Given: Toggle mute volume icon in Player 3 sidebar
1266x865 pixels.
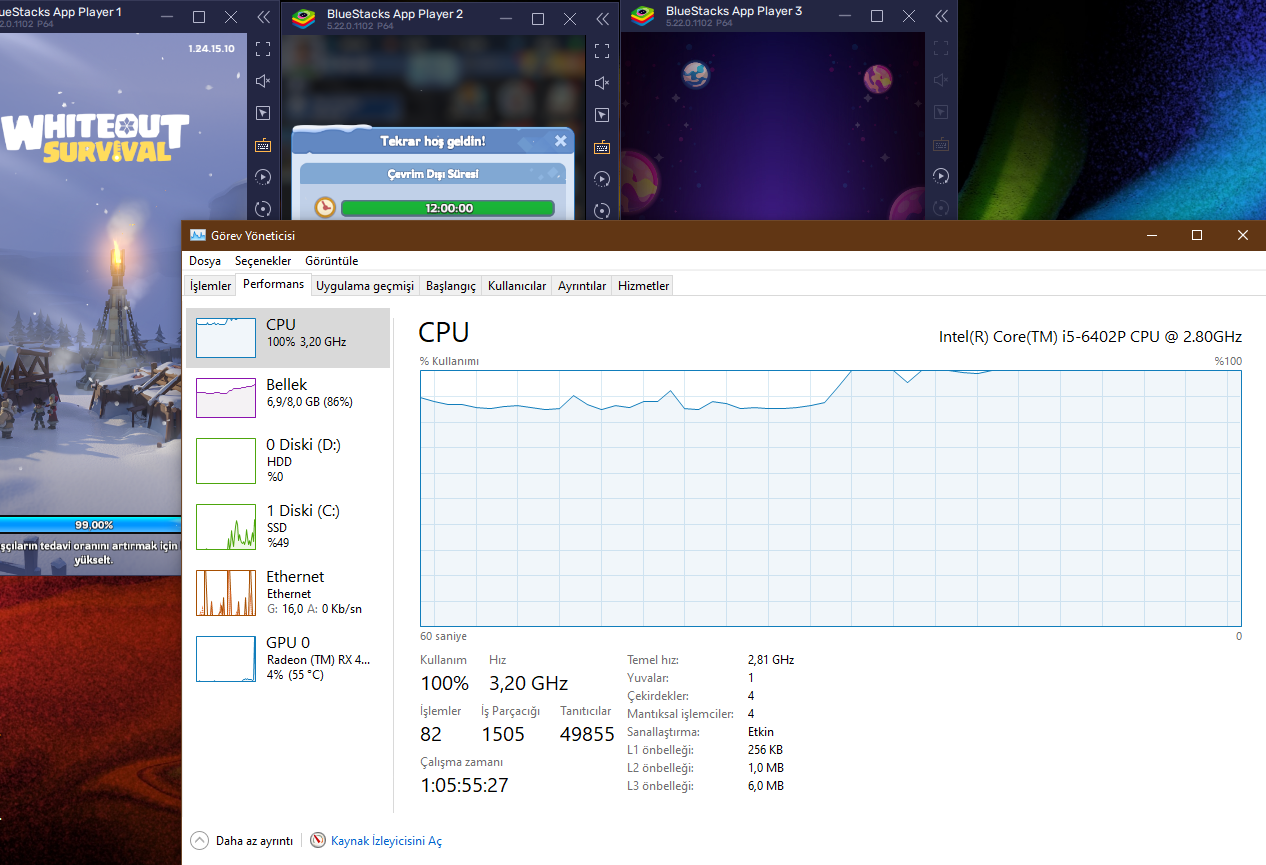Looking at the screenshot, I should (941, 80).
